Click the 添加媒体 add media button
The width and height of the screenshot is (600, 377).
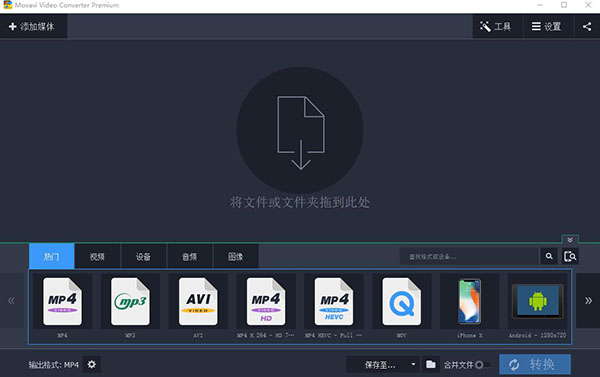(33, 26)
